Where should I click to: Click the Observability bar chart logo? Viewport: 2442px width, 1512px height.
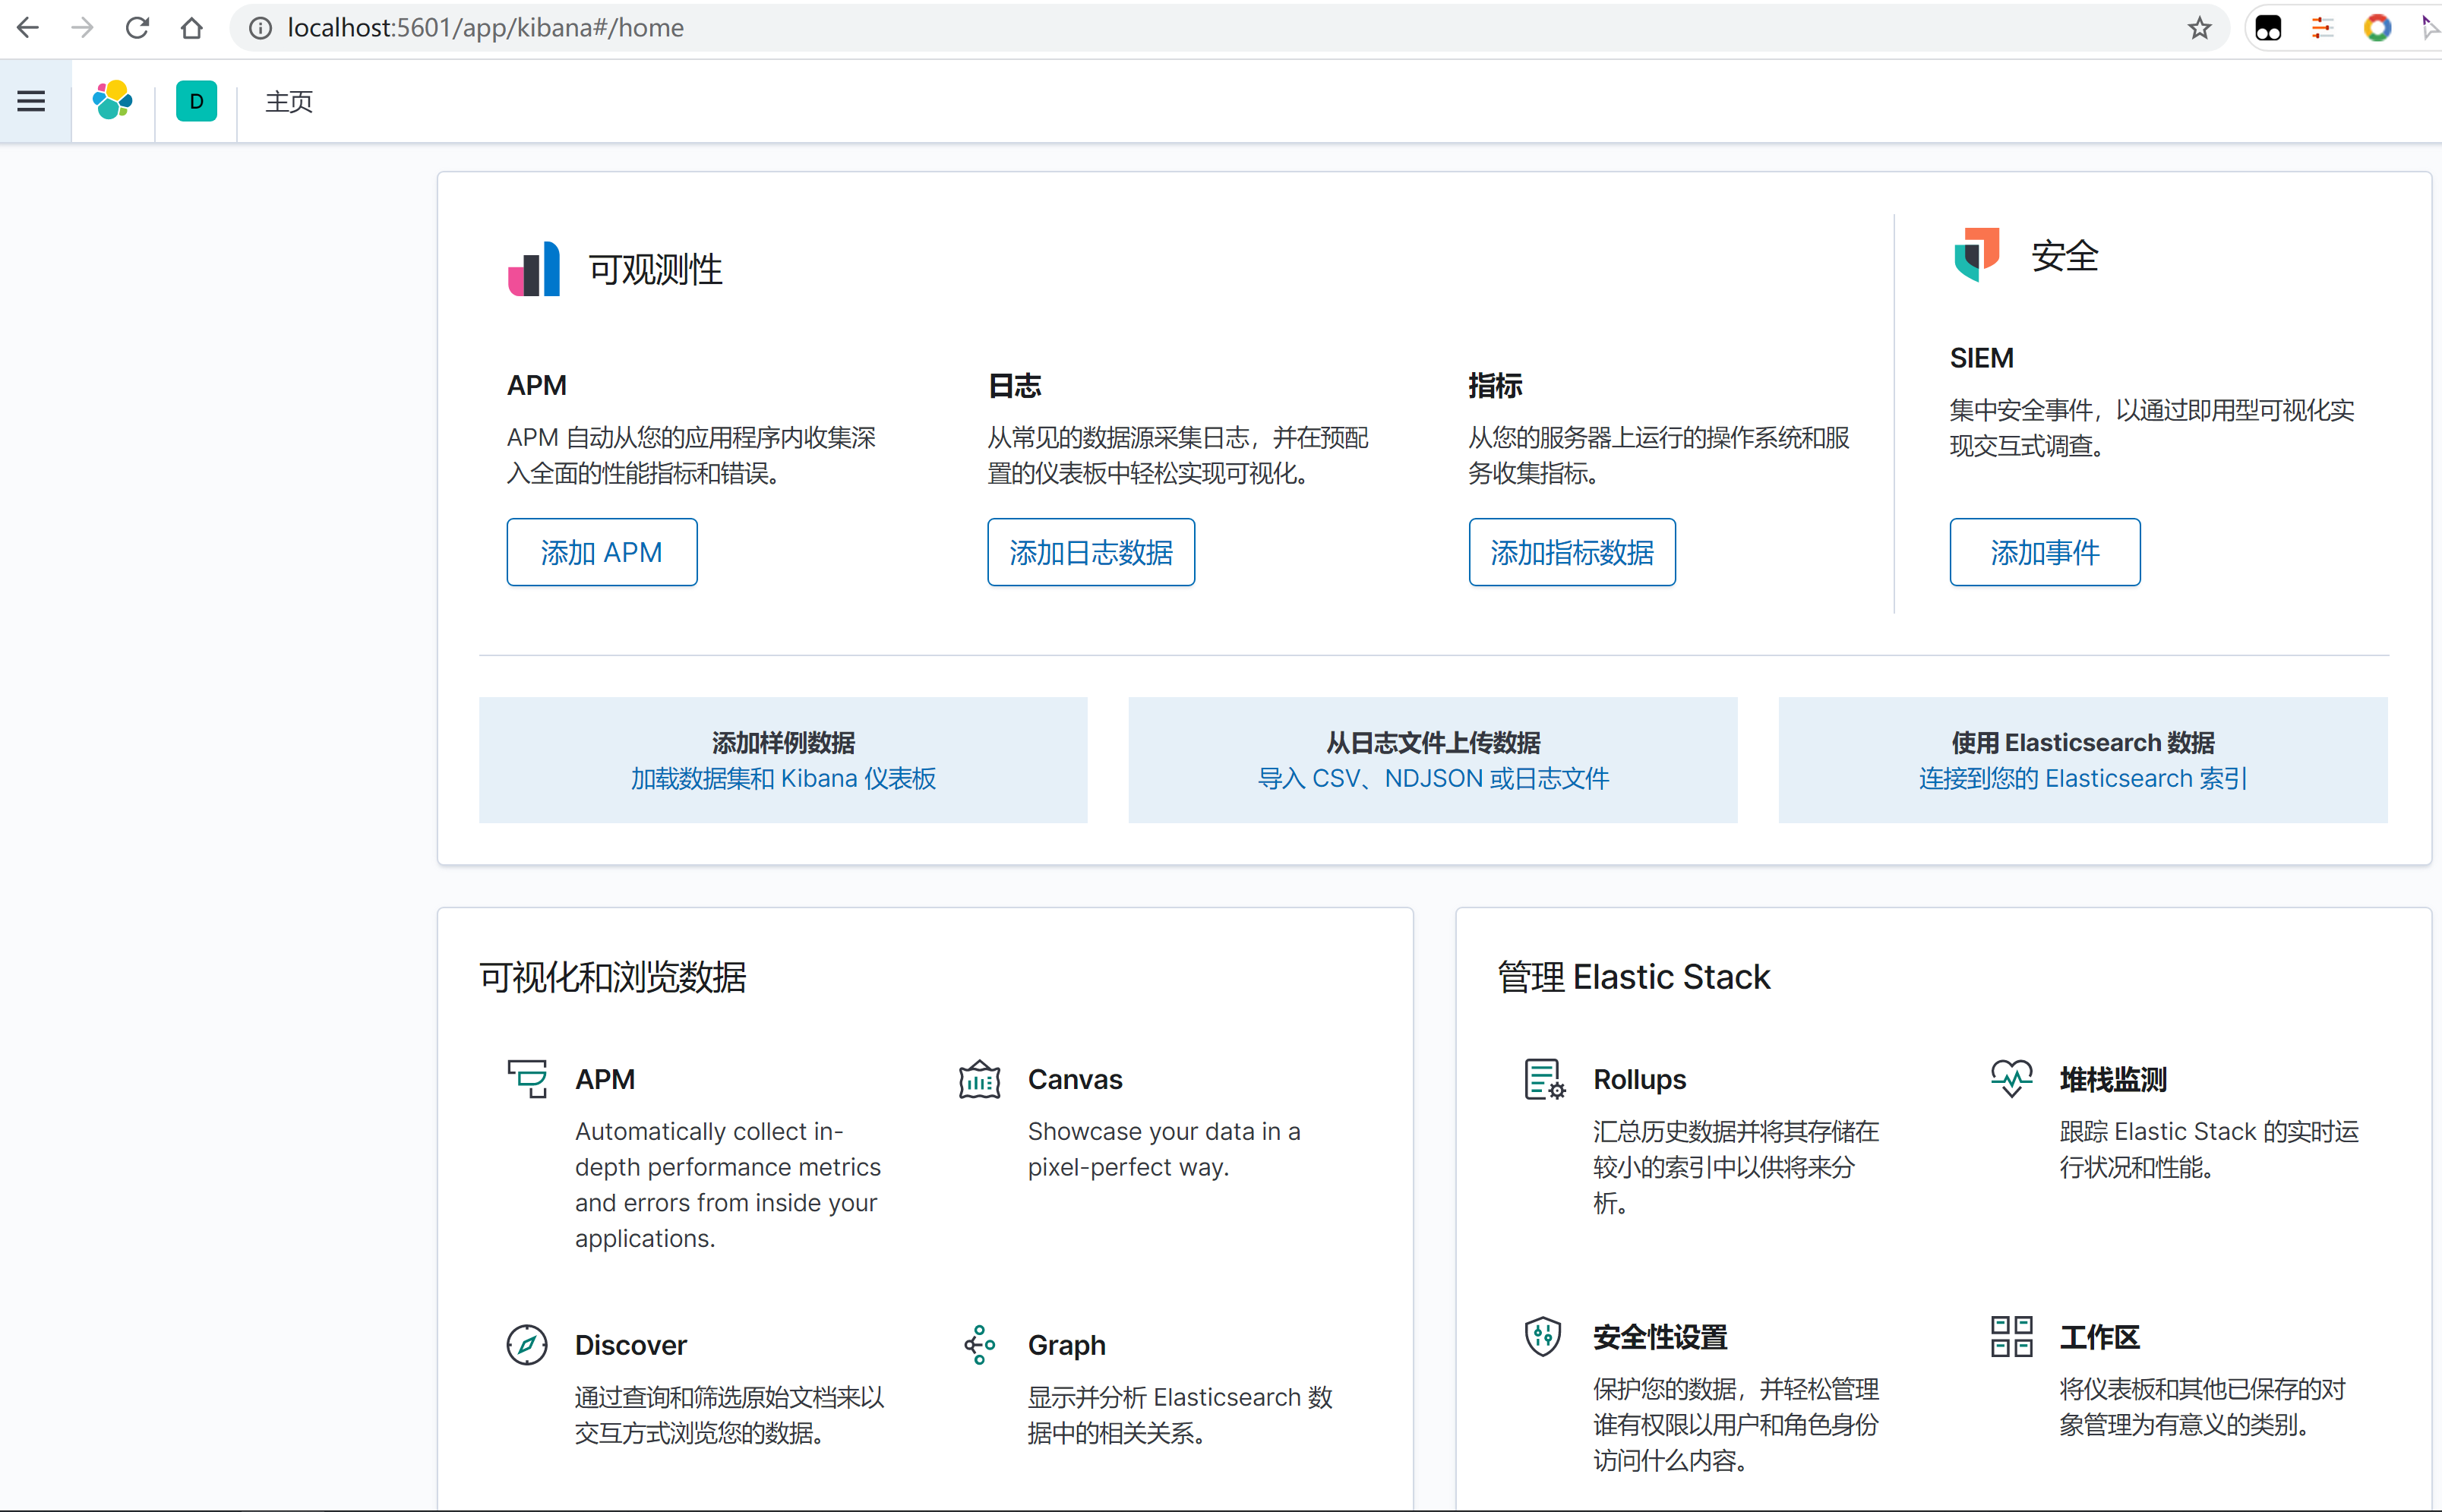534,268
